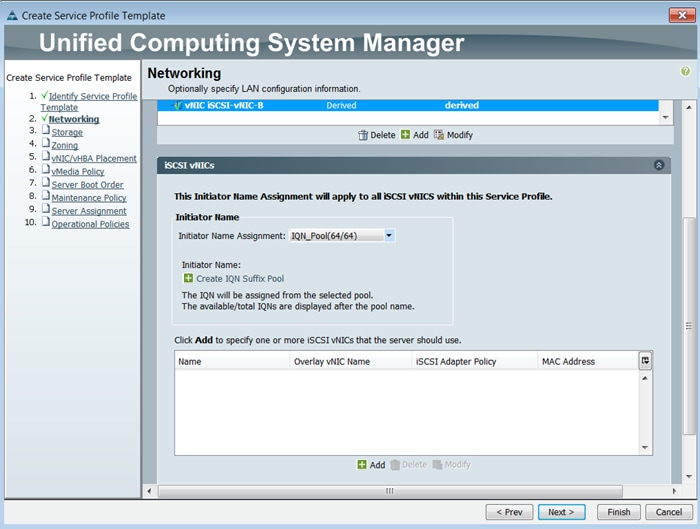The height and width of the screenshot is (529, 700).
Task: Click the horizontal scrollbar right arrow
Action: point(674,491)
